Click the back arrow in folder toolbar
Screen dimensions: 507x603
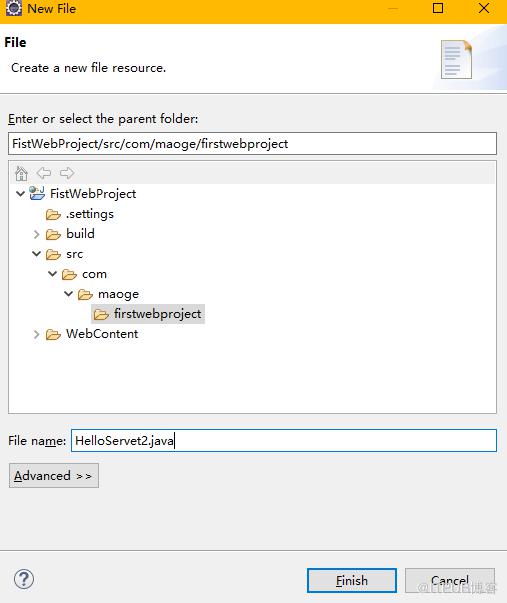pos(44,173)
